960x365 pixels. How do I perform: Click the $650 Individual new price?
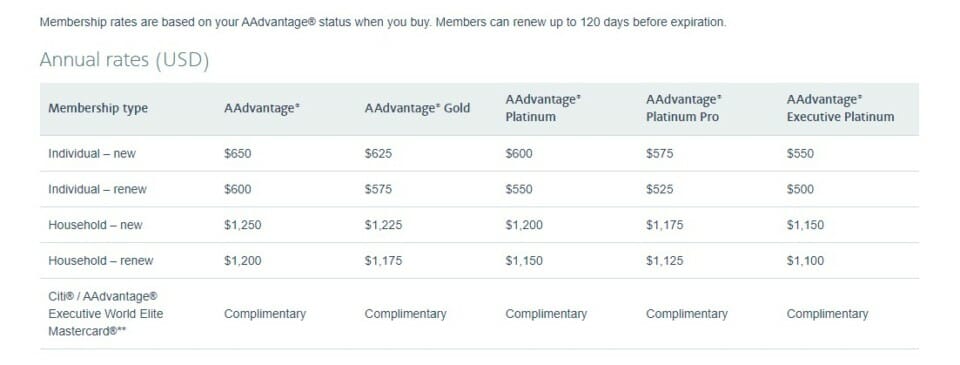(238, 154)
